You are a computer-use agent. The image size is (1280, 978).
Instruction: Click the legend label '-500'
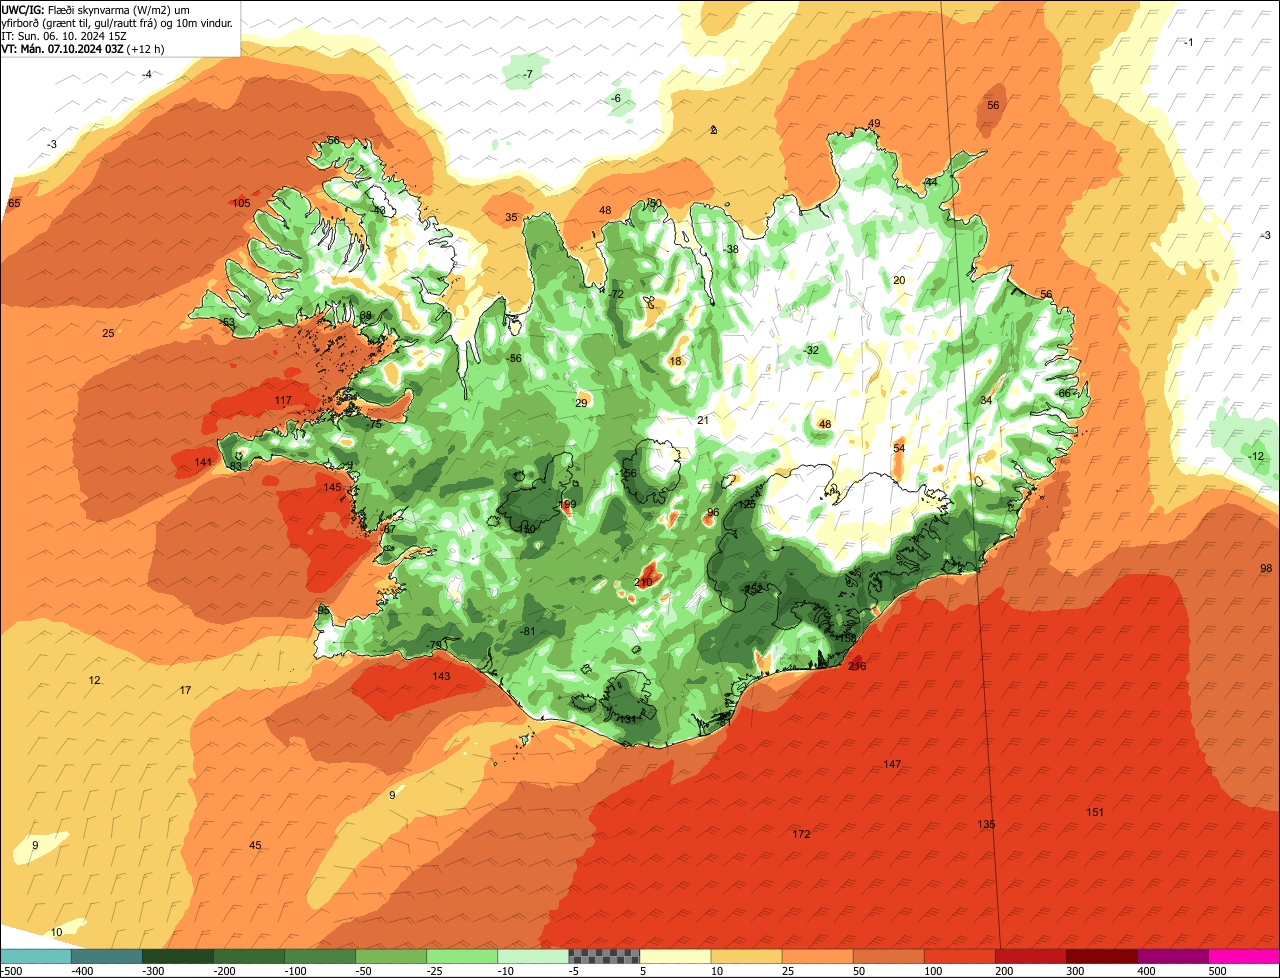click(x=12, y=971)
